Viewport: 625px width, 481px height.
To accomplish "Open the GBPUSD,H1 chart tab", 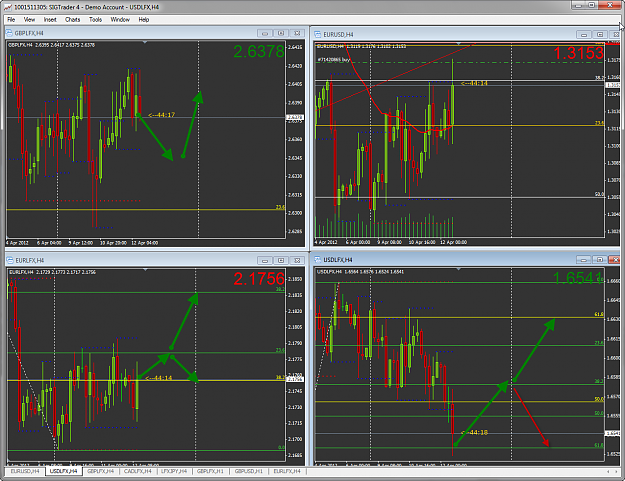I will (x=248, y=471).
